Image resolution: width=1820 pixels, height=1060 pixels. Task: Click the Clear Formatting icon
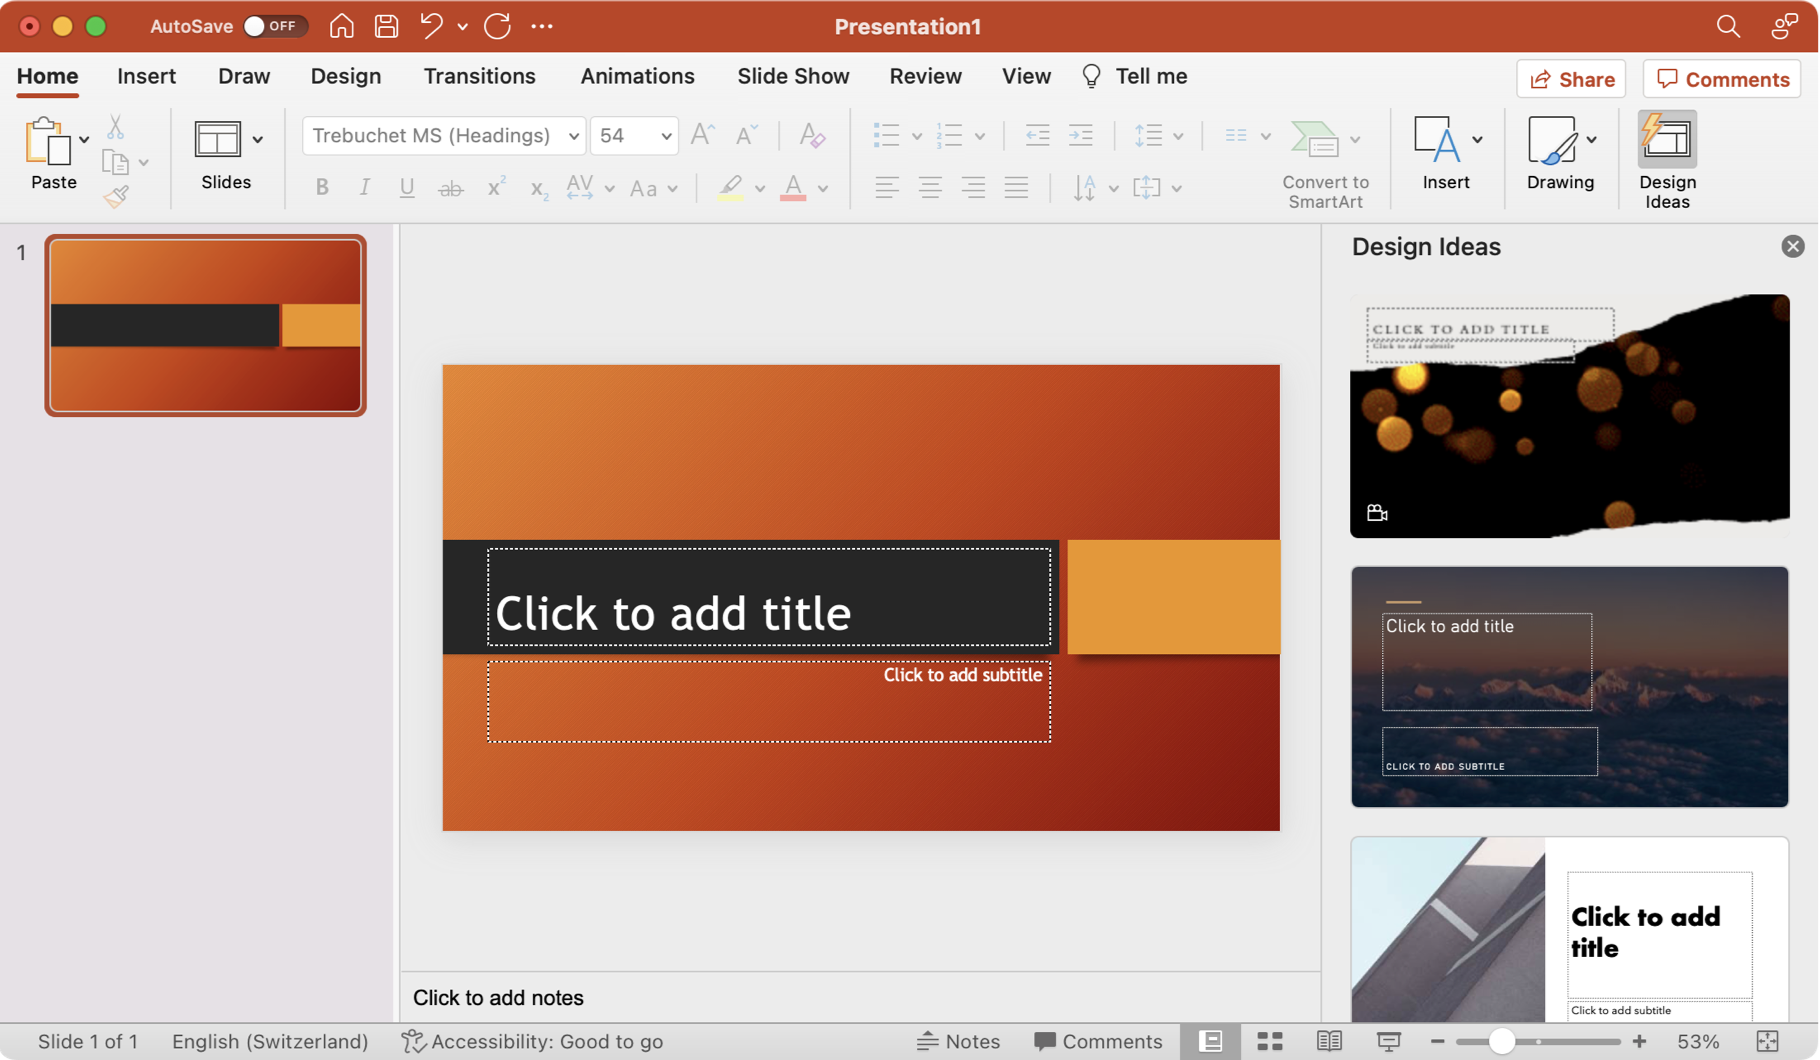tap(812, 135)
